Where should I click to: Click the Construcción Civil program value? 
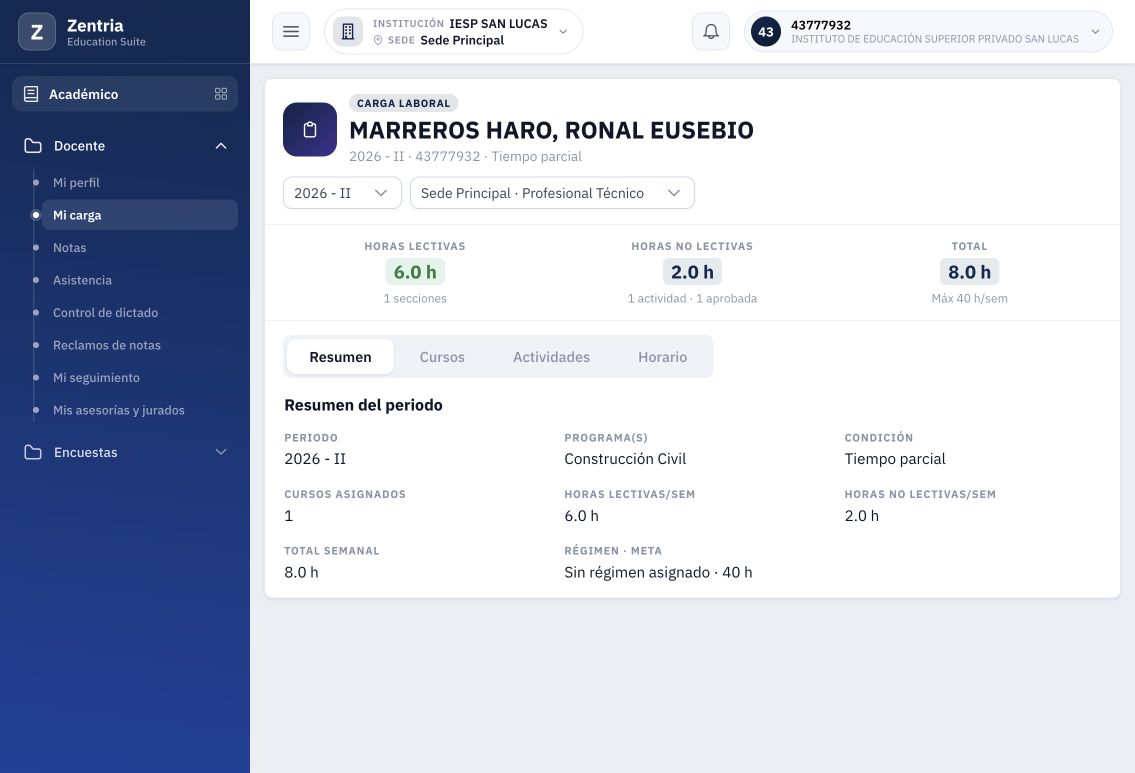[x=625, y=459]
